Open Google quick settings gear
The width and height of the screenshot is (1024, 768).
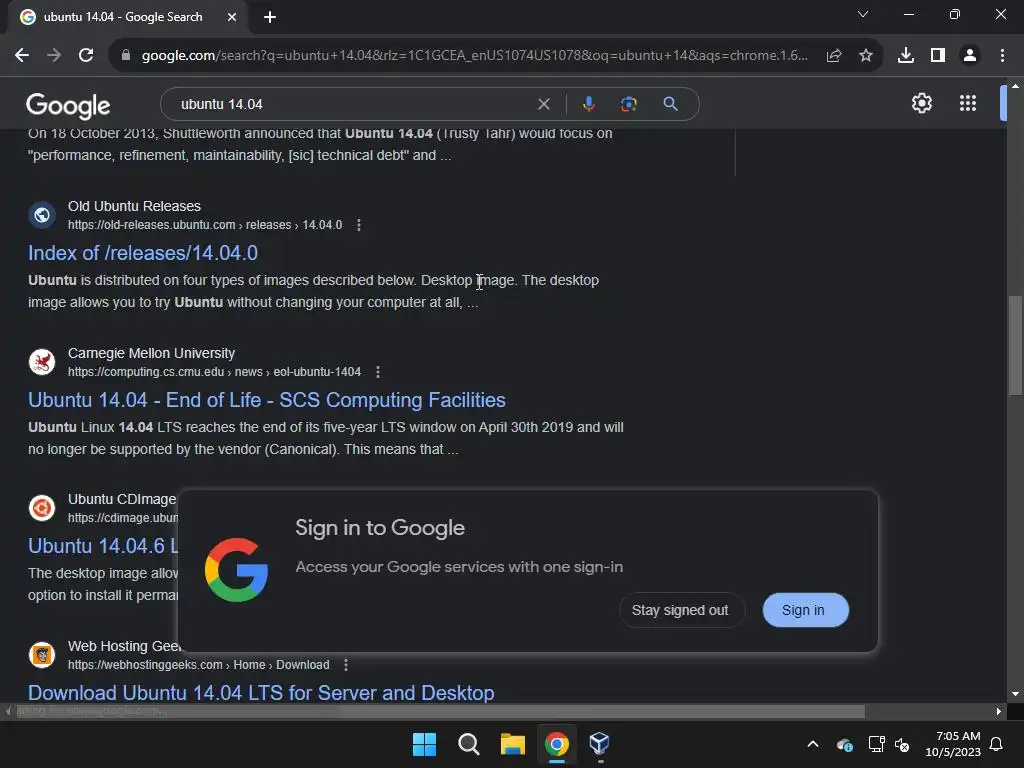(x=921, y=103)
